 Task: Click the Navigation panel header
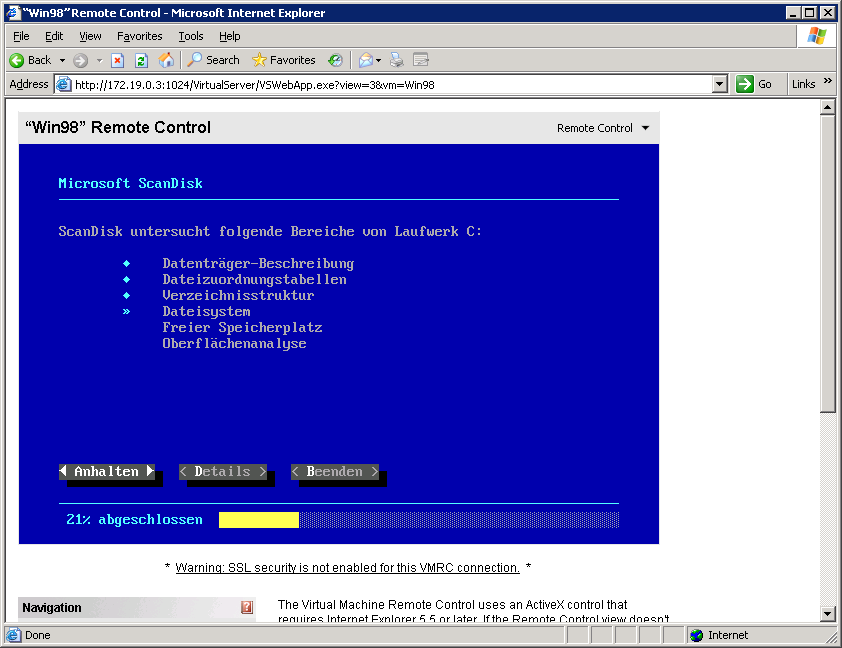(x=137, y=608)
